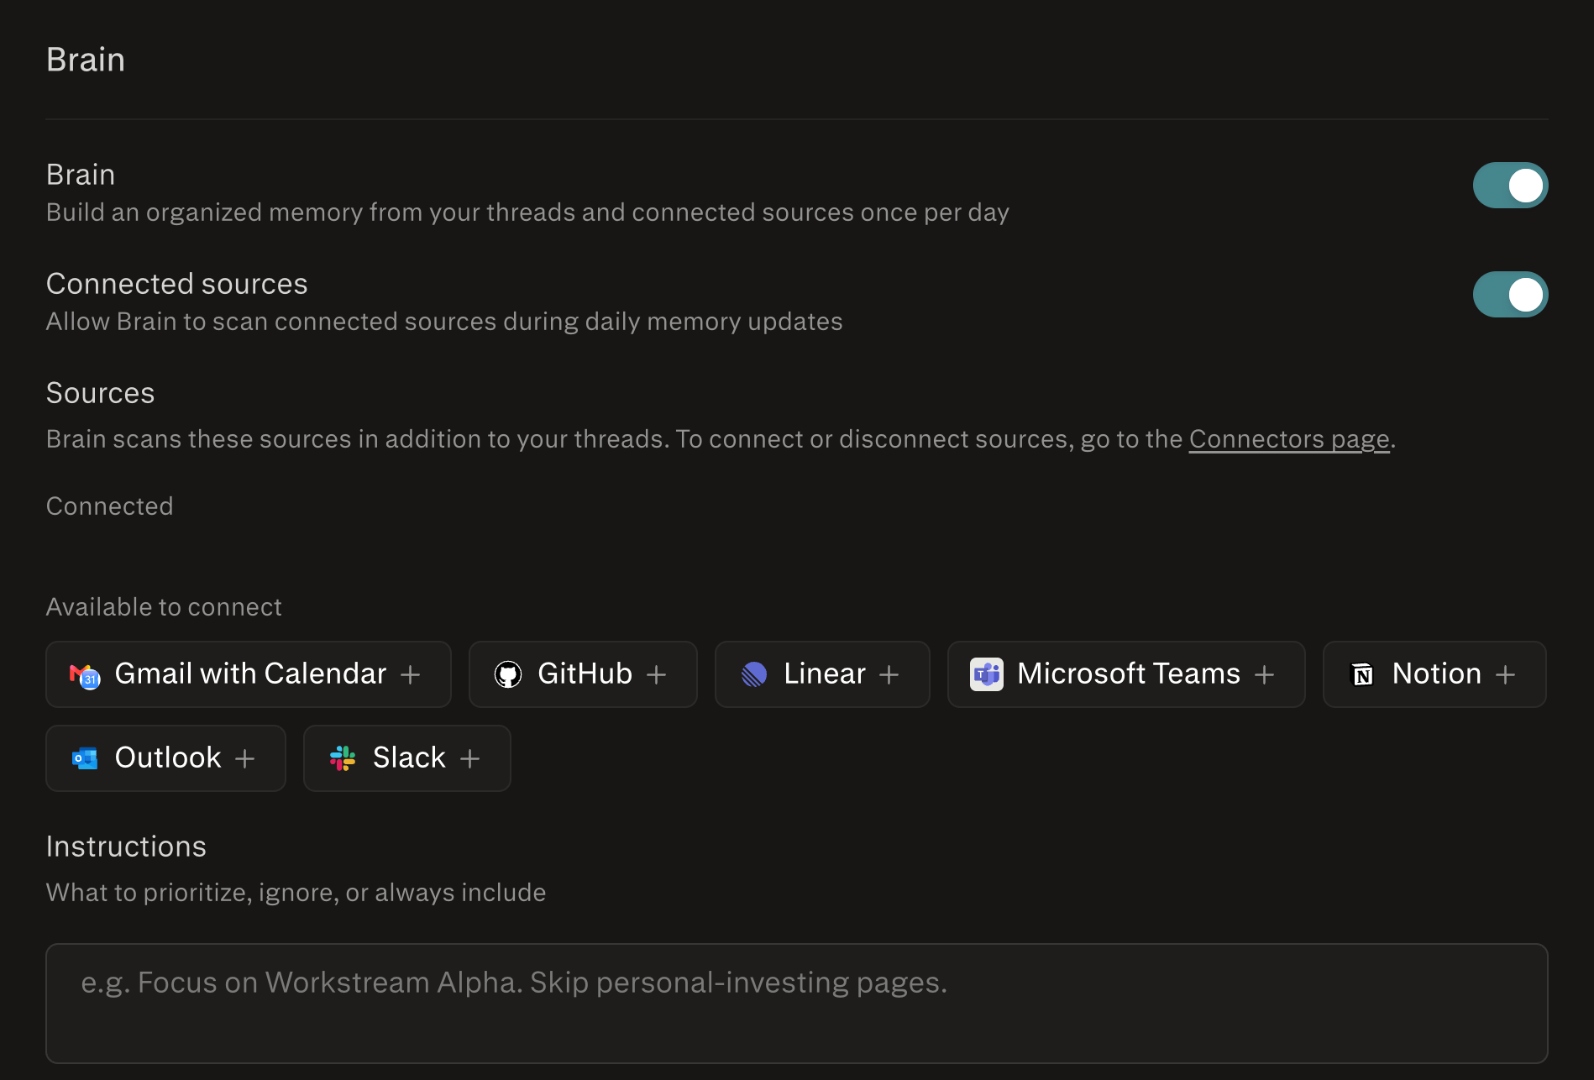1594x1080 pixels.
Task: Click the 'Instructions' section heading
Action: point(126,847)
